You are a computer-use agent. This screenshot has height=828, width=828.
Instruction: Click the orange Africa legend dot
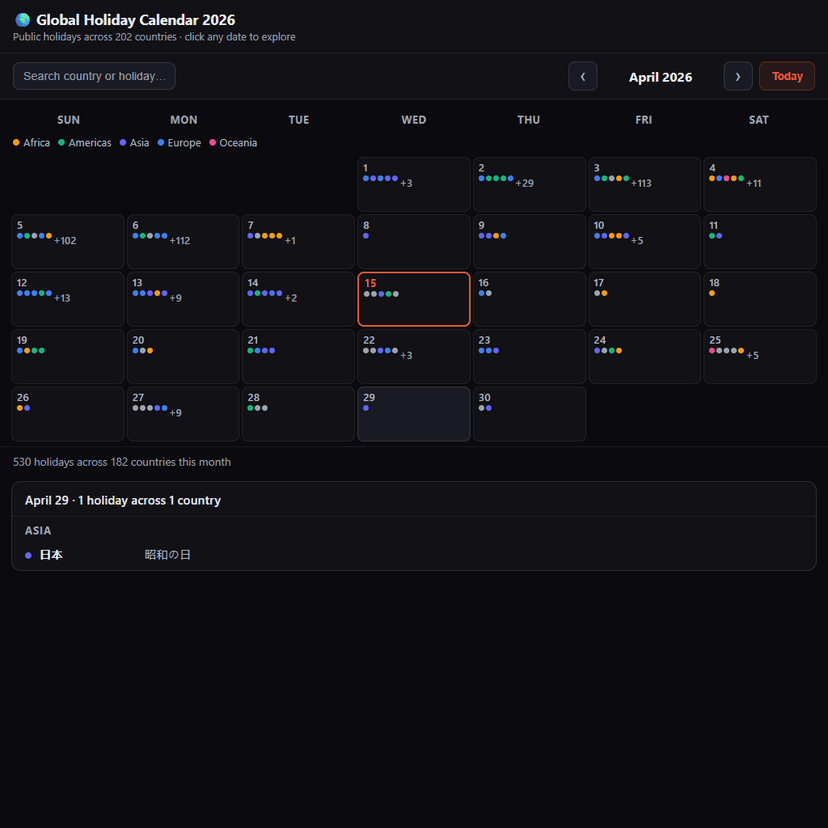click(x=16, y=143)
